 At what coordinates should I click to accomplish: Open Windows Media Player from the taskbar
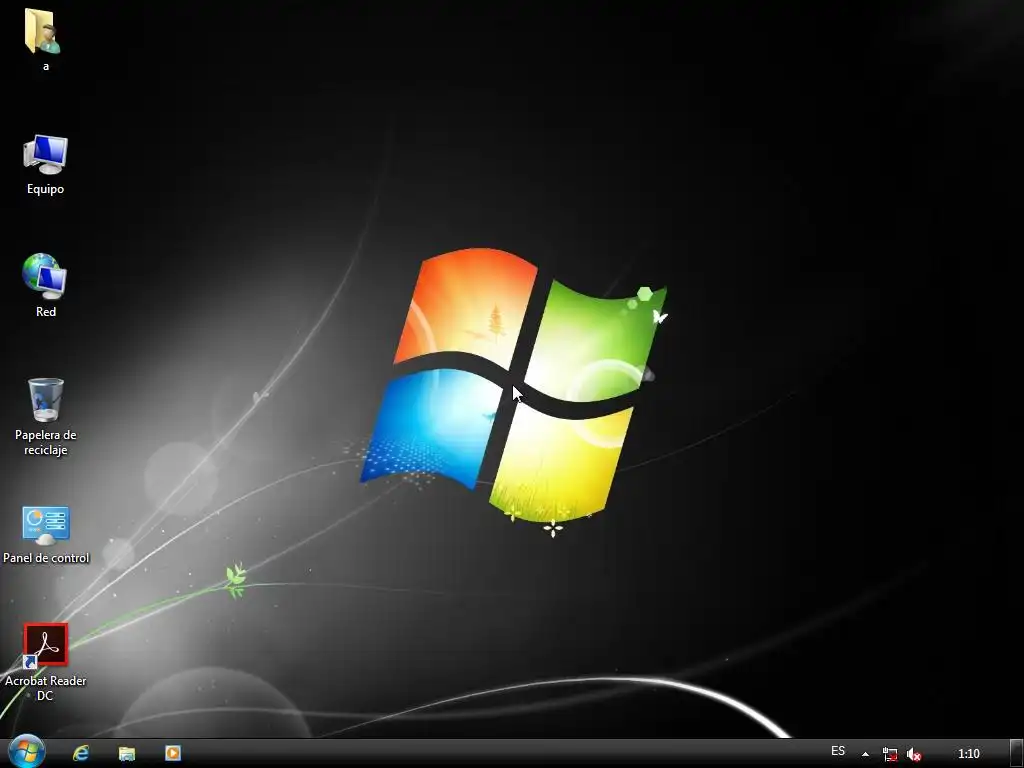coord(172,753)
